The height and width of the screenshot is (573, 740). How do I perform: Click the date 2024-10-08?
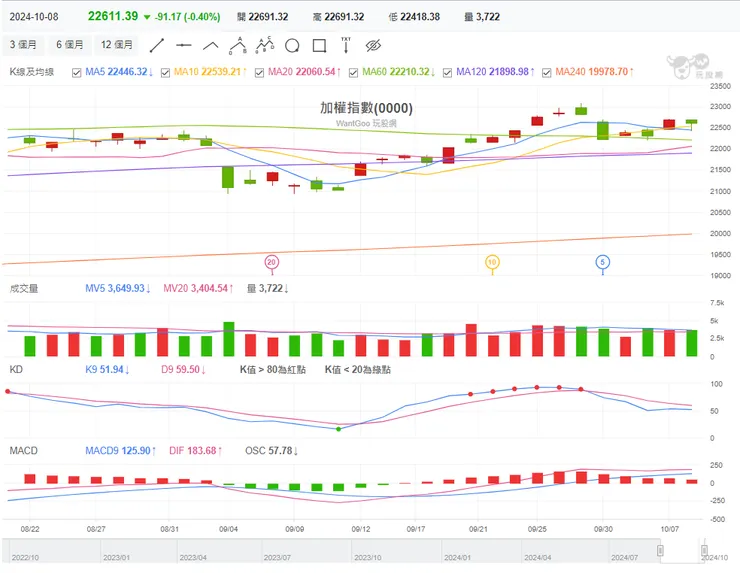[x=34, y=17]
